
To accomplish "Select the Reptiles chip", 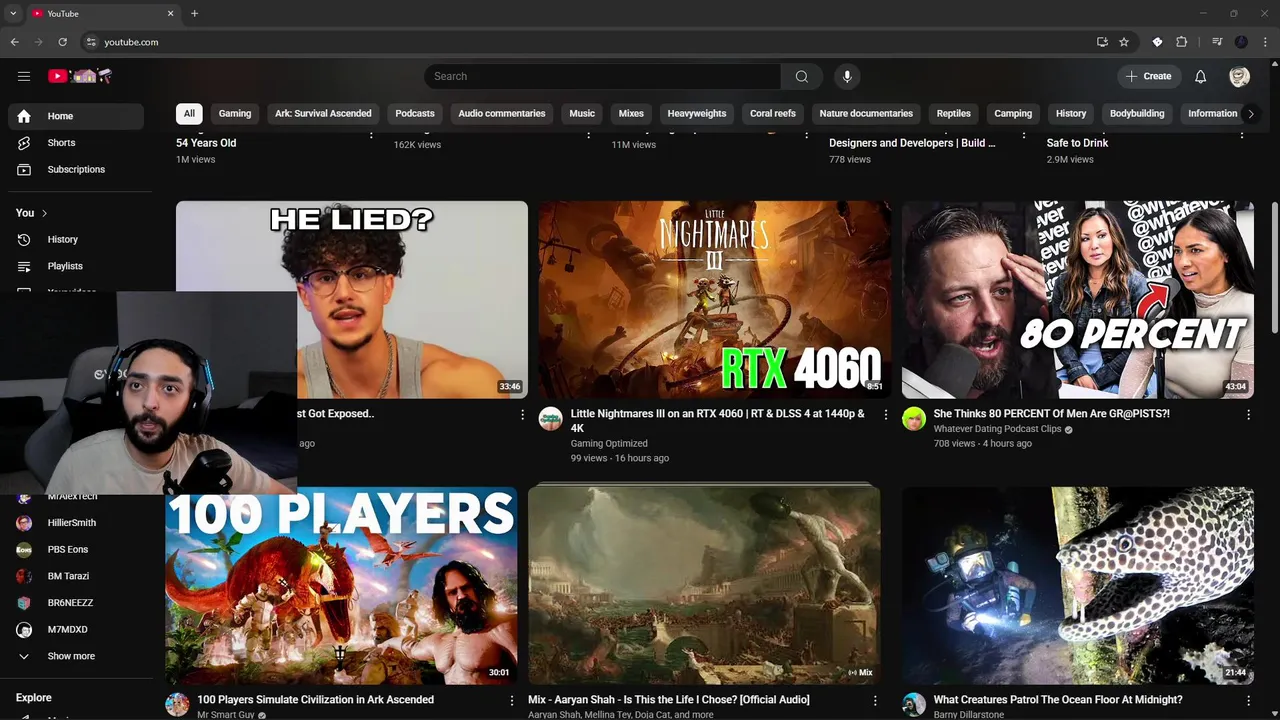I will tap(954, 113).
